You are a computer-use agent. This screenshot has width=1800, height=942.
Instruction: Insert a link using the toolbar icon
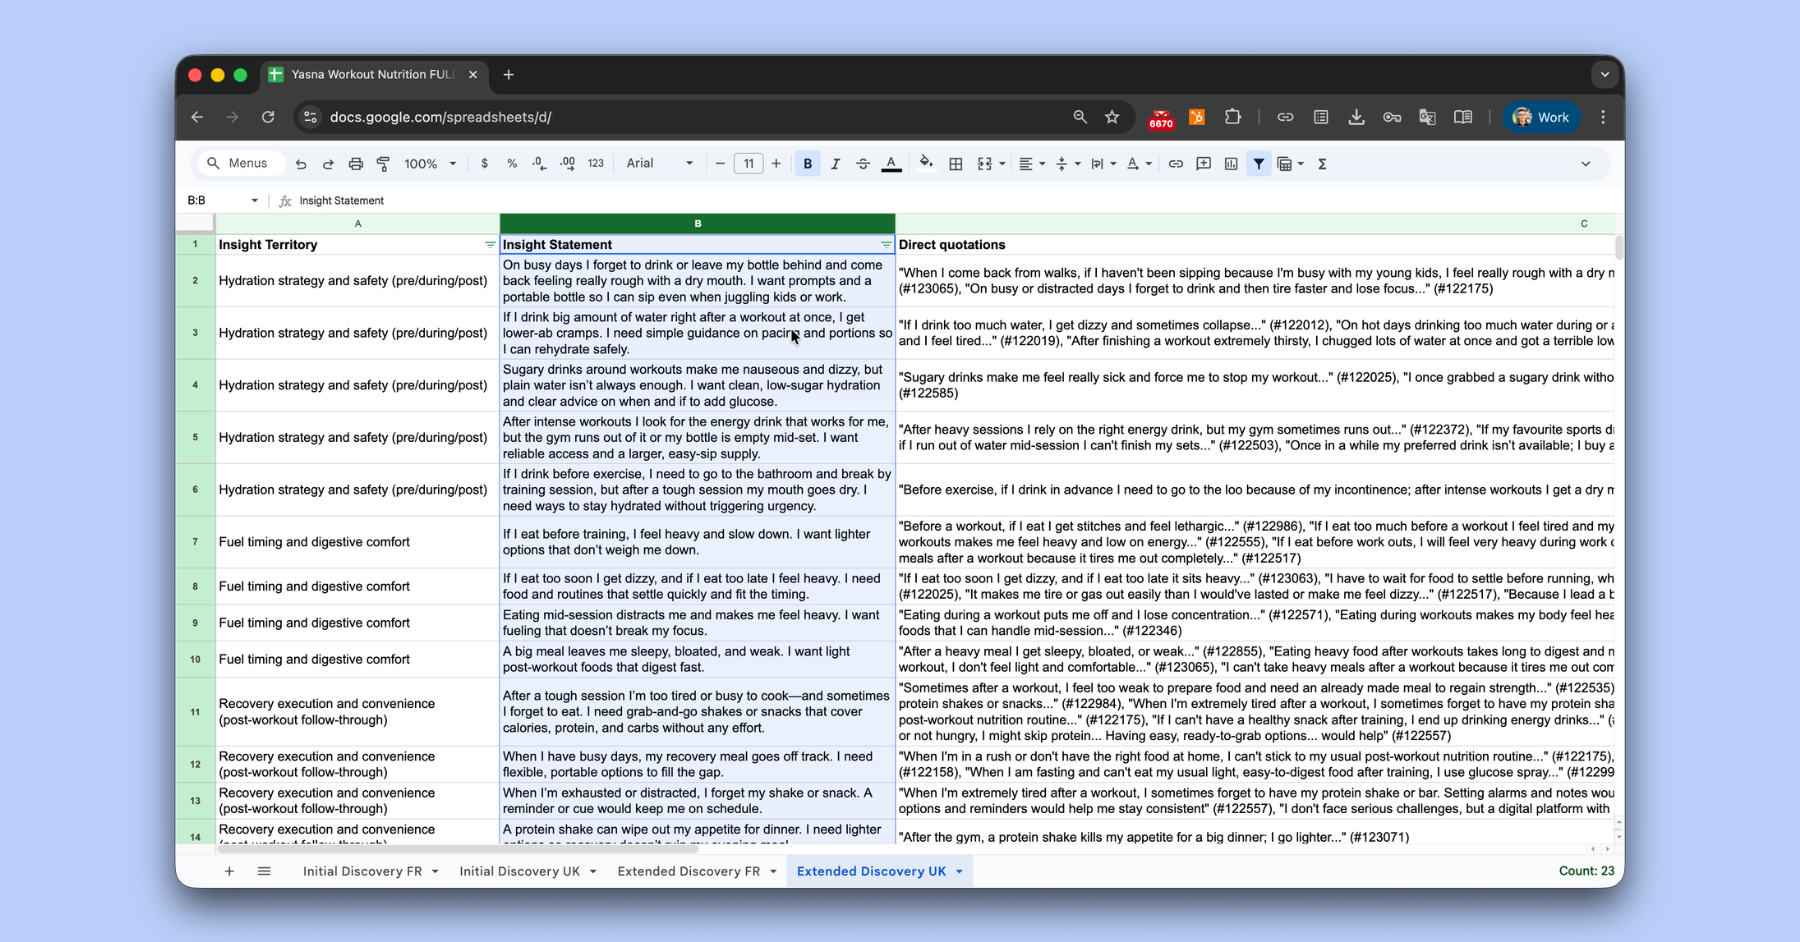click(1176, 164)
